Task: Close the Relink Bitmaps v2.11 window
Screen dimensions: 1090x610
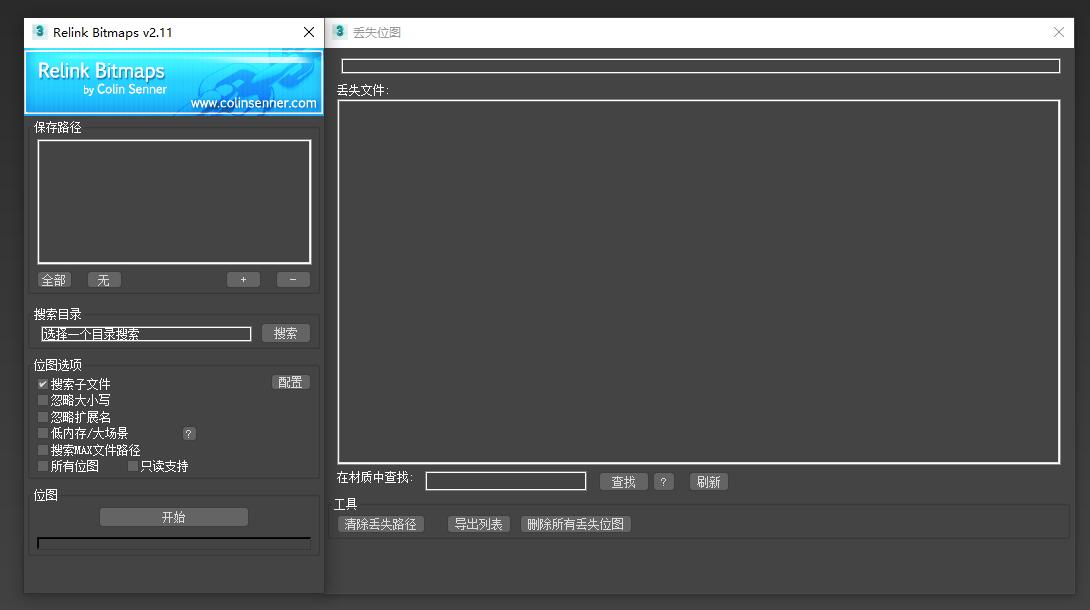Action: pos(309,32)
